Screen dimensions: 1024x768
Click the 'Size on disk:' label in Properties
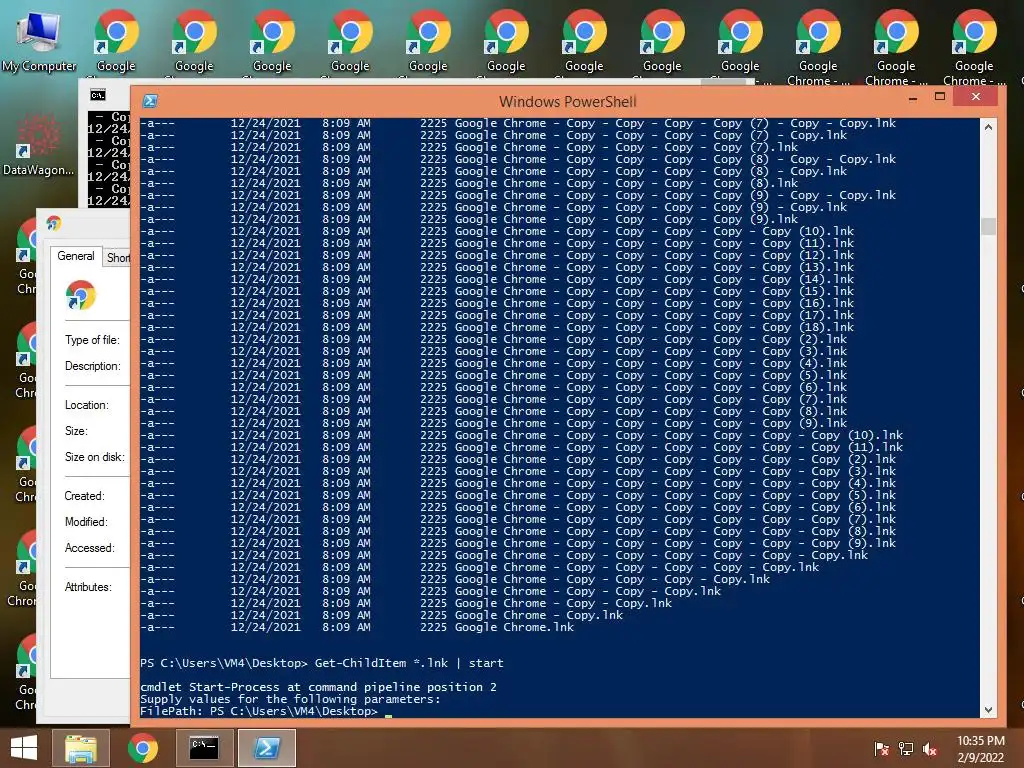[94, 456]
